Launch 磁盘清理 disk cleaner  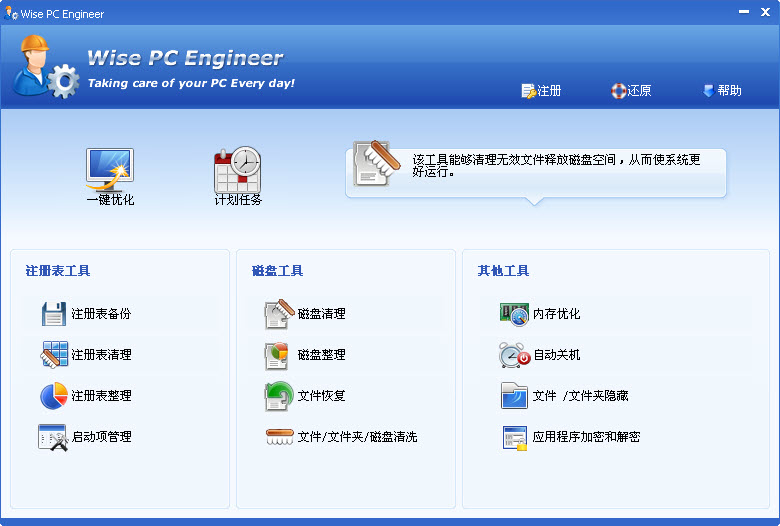pyautogui.click(x=321, y=314)
